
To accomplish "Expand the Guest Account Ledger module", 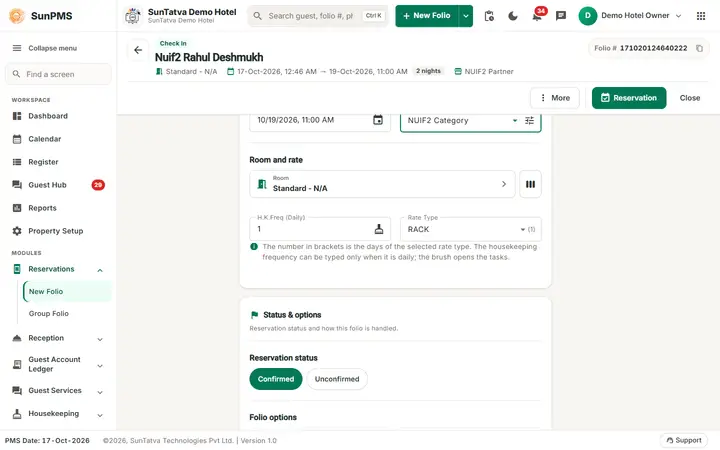I will [x=100, y=366].
